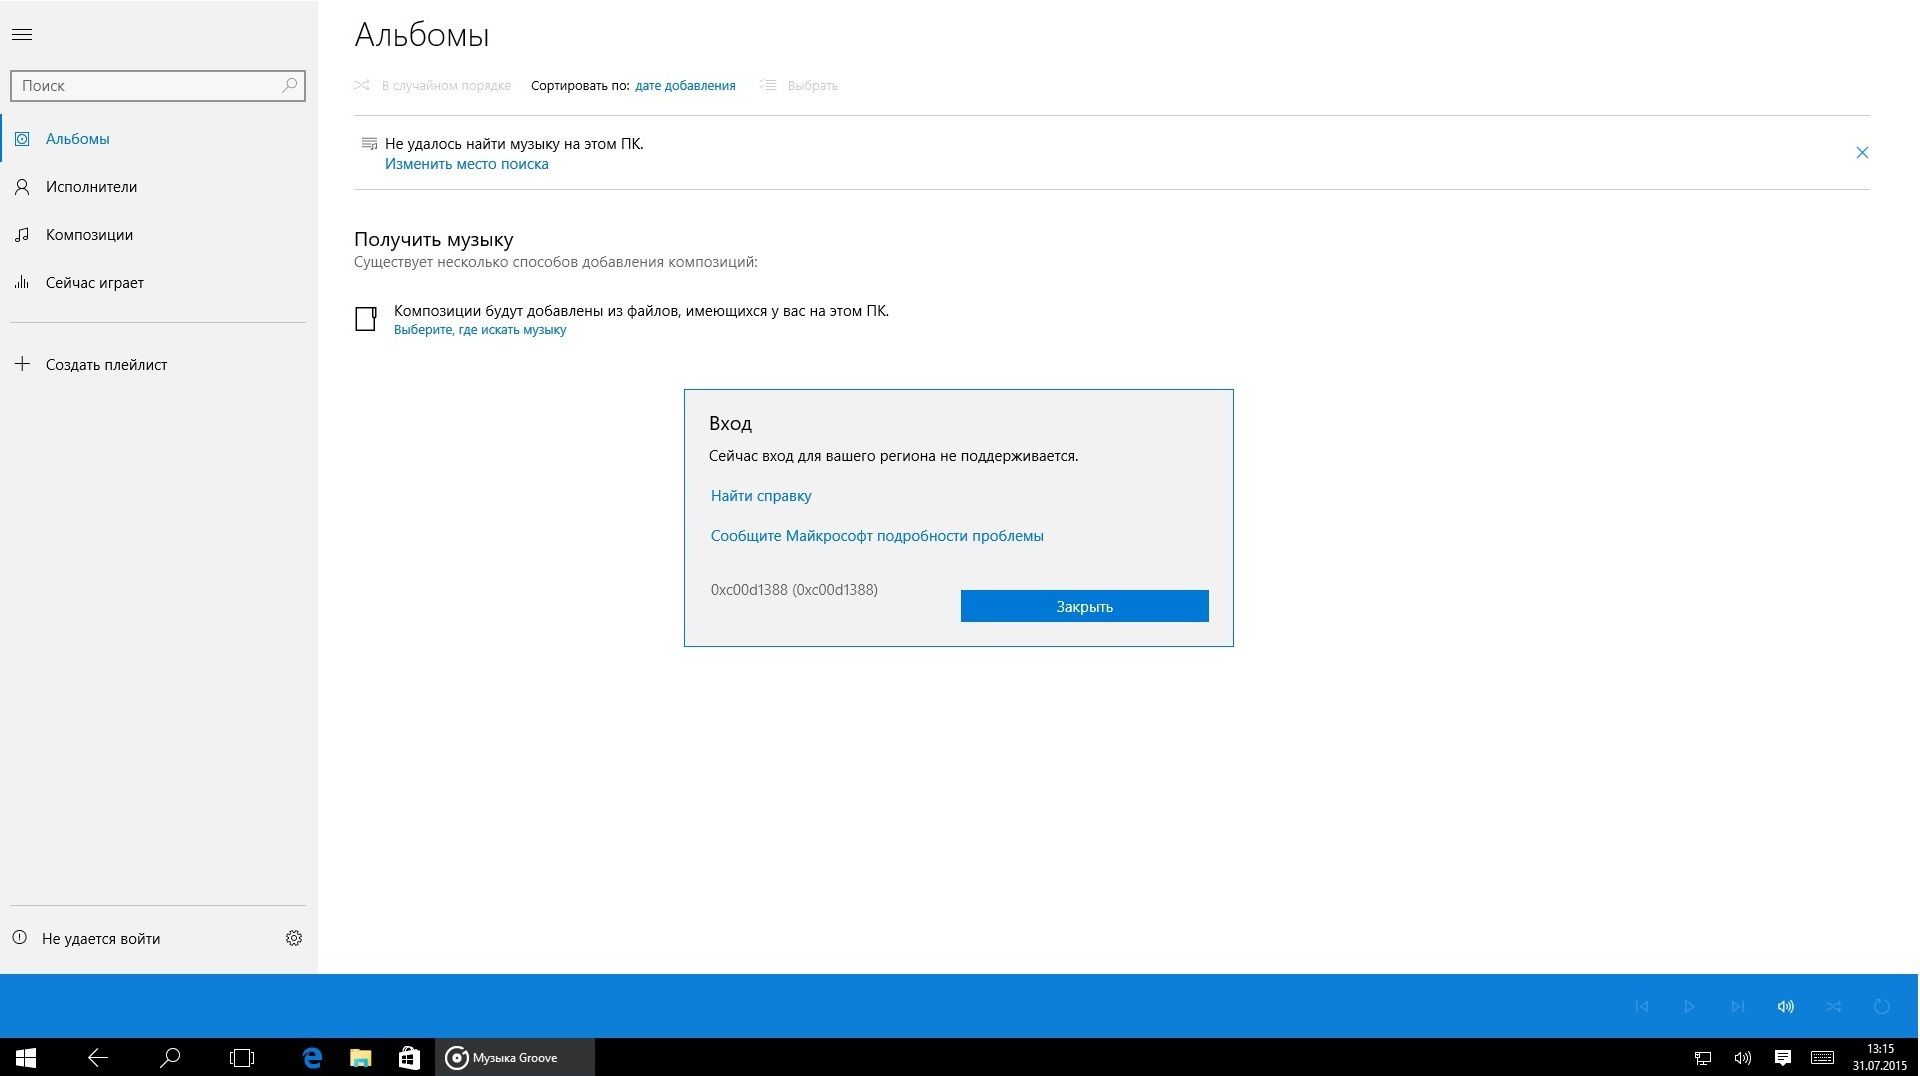The height and width of the screenshot is (1076, 1920).
Task: Open File Explorer from taskbar
Action: [x=361, y=1058]
